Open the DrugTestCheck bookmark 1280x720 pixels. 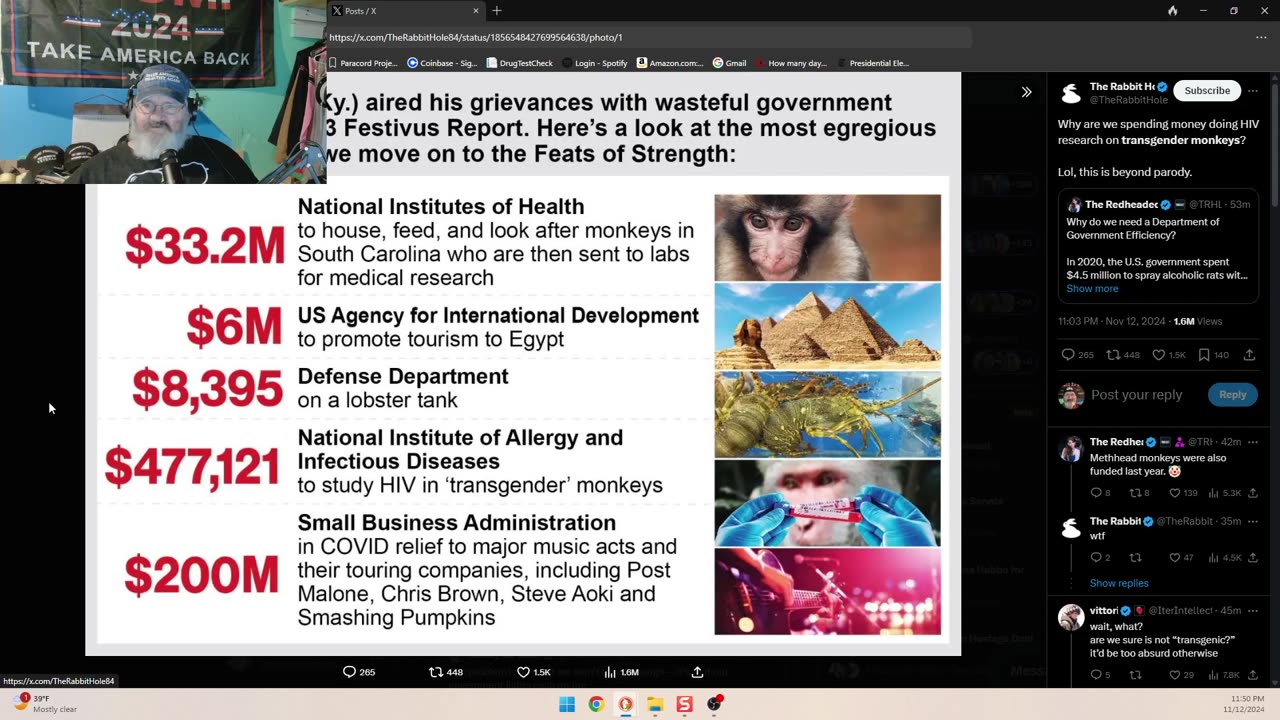519,63
